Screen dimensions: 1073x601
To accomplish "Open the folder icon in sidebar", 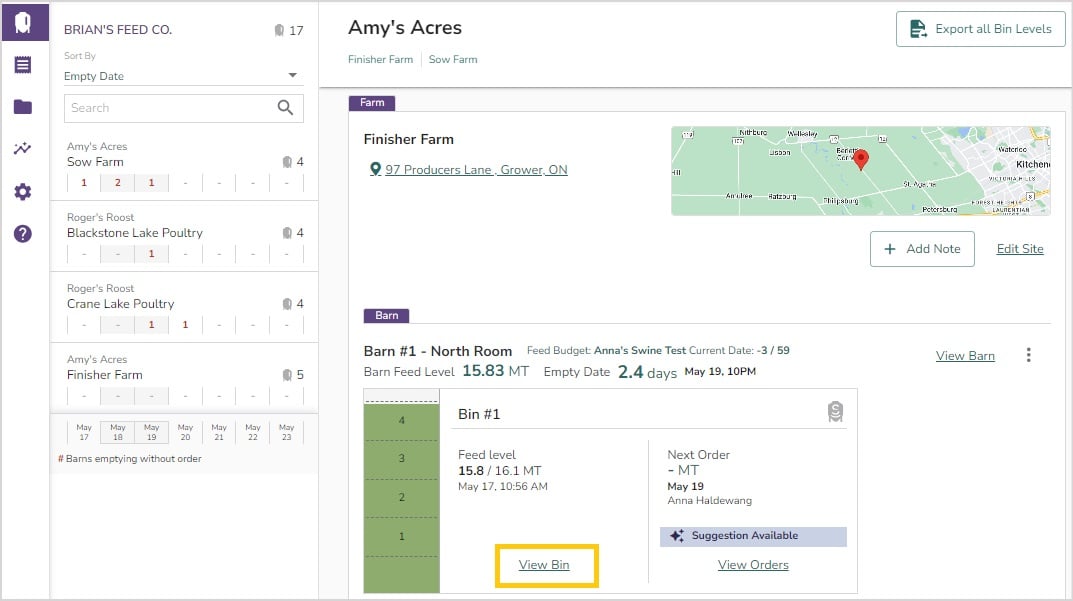I will 23,107.
